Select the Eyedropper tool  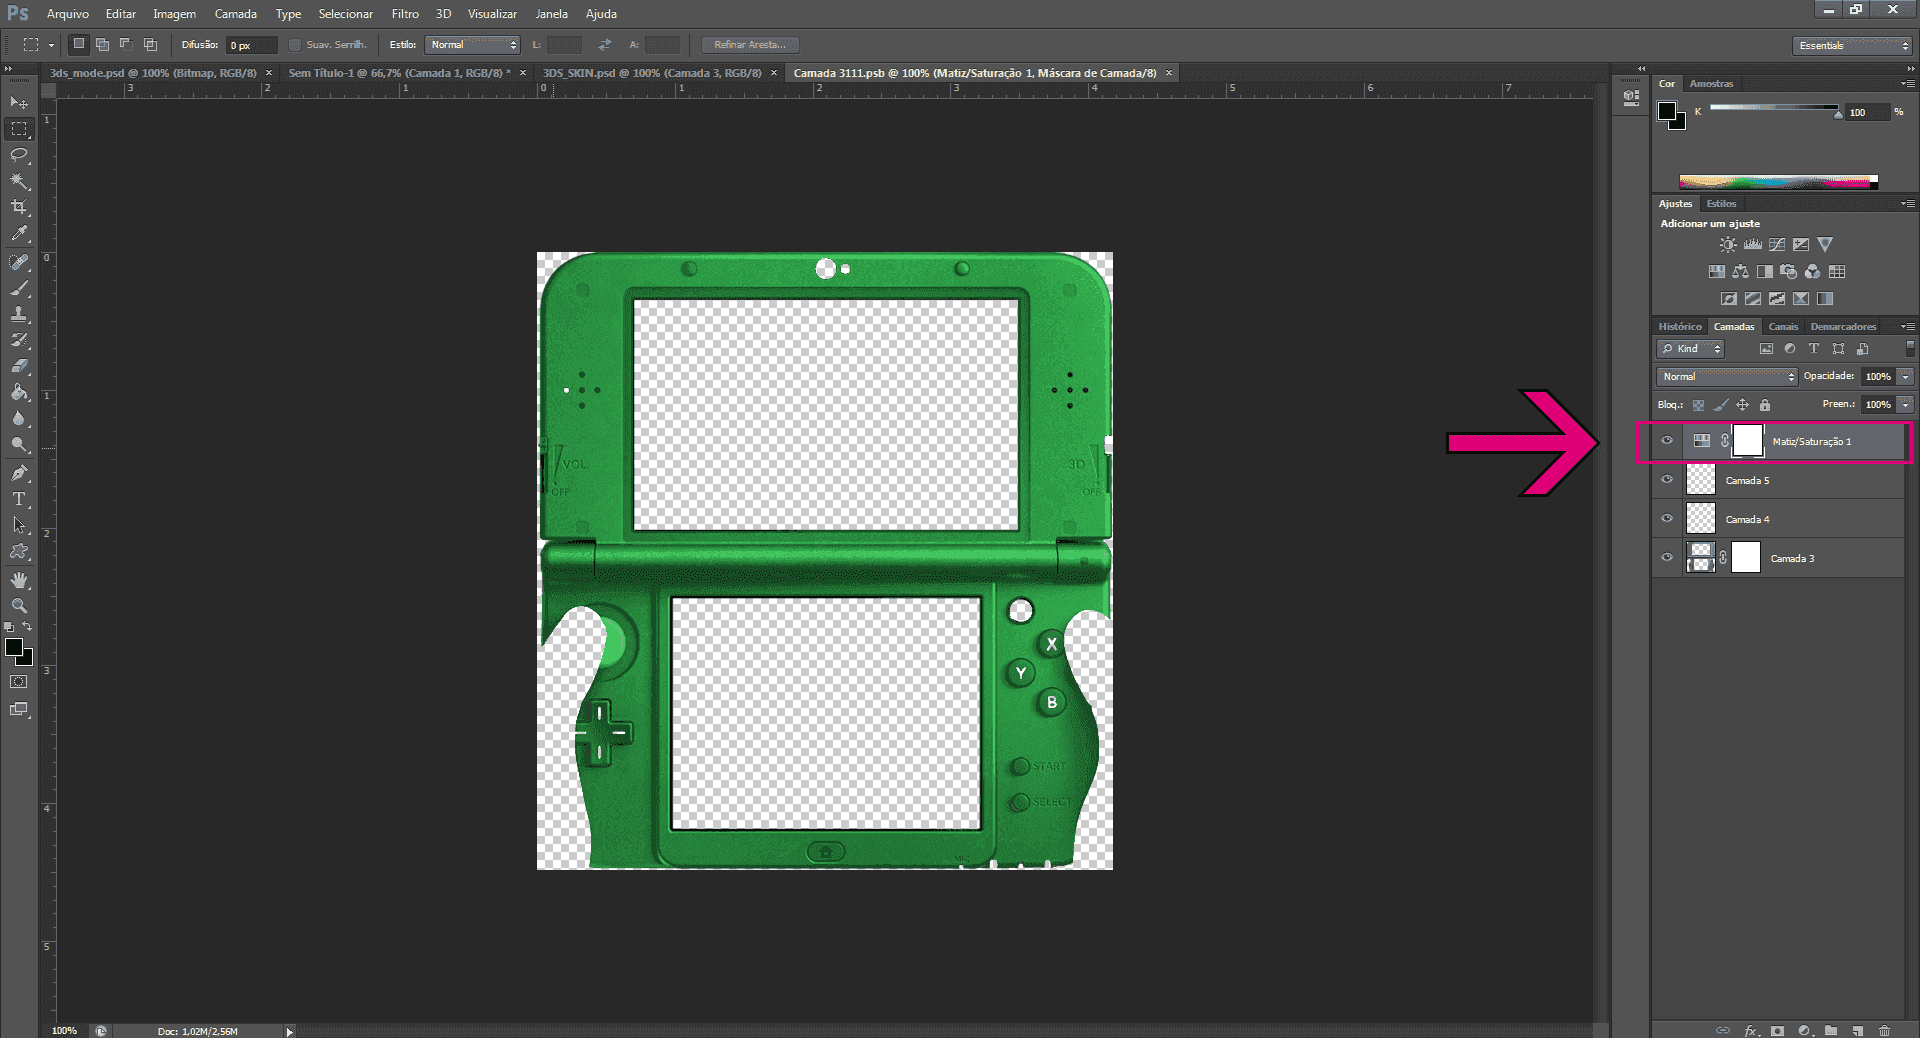[x=19, y=233]
